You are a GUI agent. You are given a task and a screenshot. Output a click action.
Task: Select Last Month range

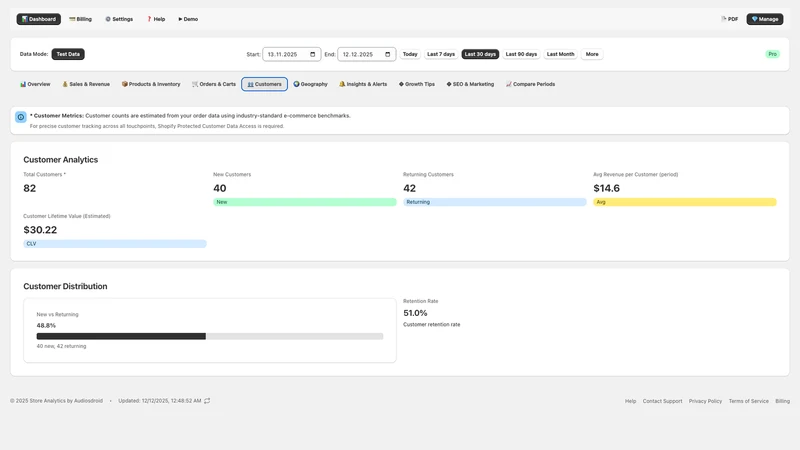tap(560, 54)
